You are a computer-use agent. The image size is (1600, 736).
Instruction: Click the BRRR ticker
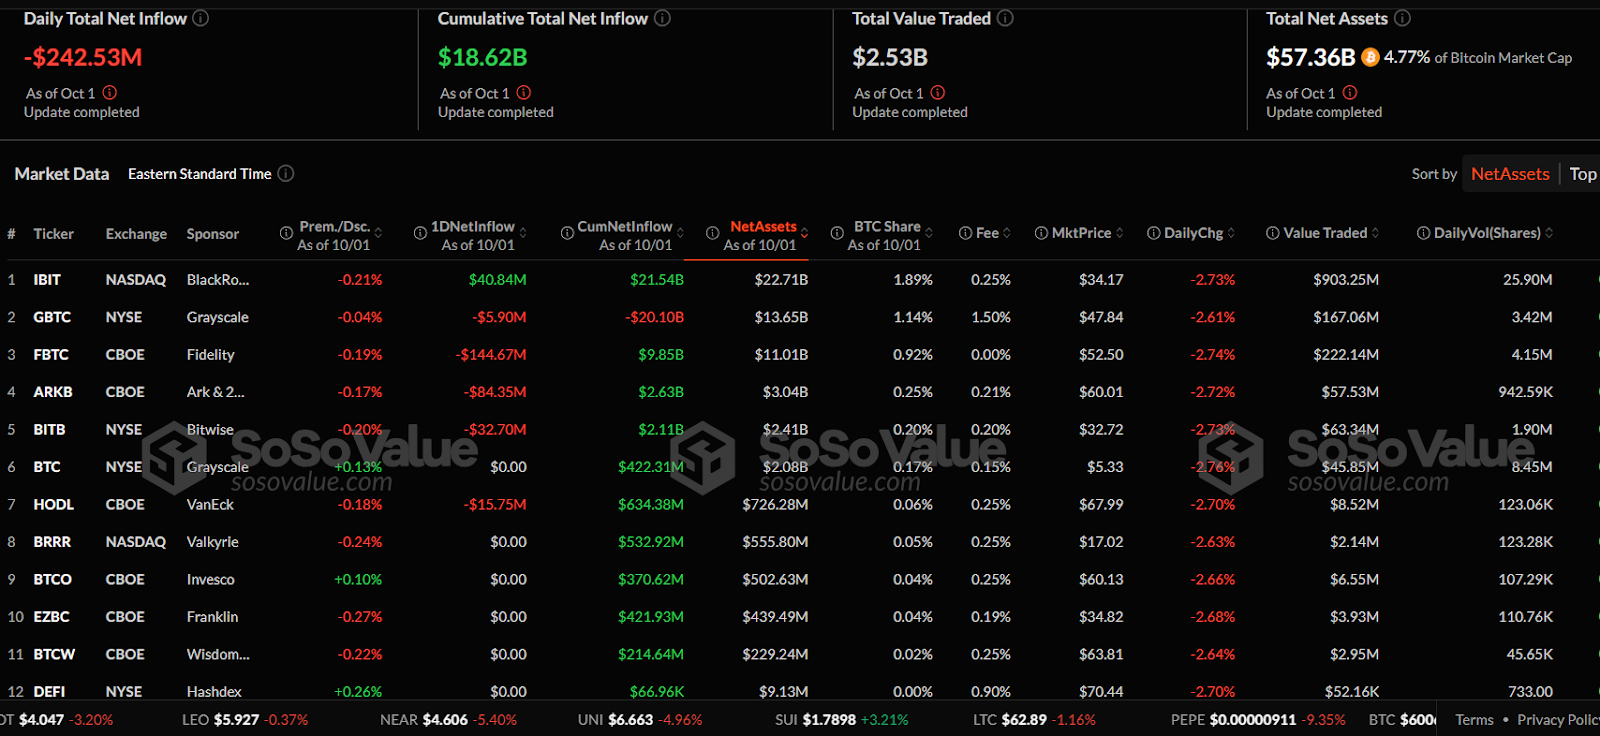coord(52,542)
